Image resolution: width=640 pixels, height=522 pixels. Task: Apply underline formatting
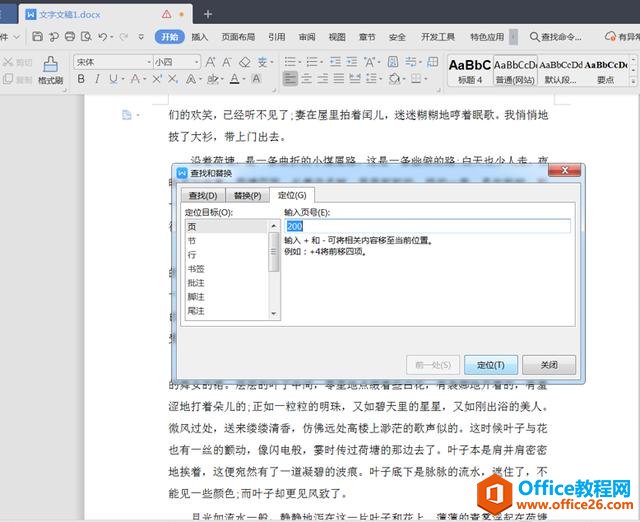113,79
